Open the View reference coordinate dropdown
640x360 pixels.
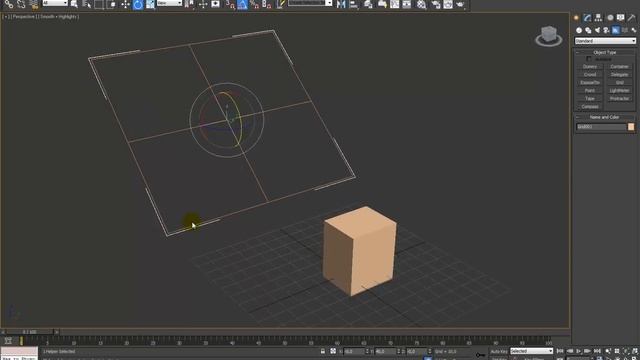169,3
